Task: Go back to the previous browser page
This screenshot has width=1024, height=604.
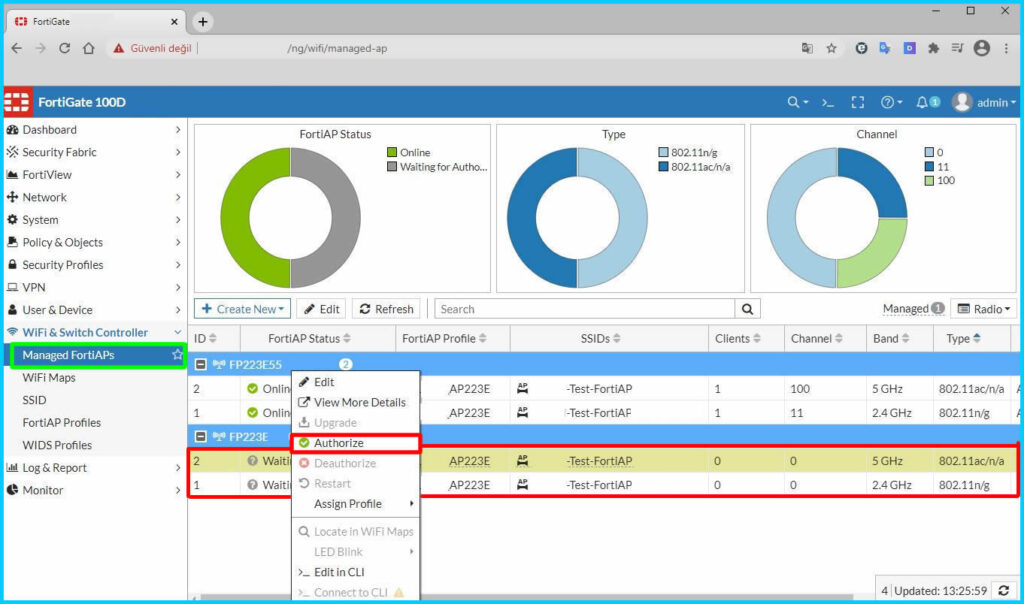Action: 17,48
